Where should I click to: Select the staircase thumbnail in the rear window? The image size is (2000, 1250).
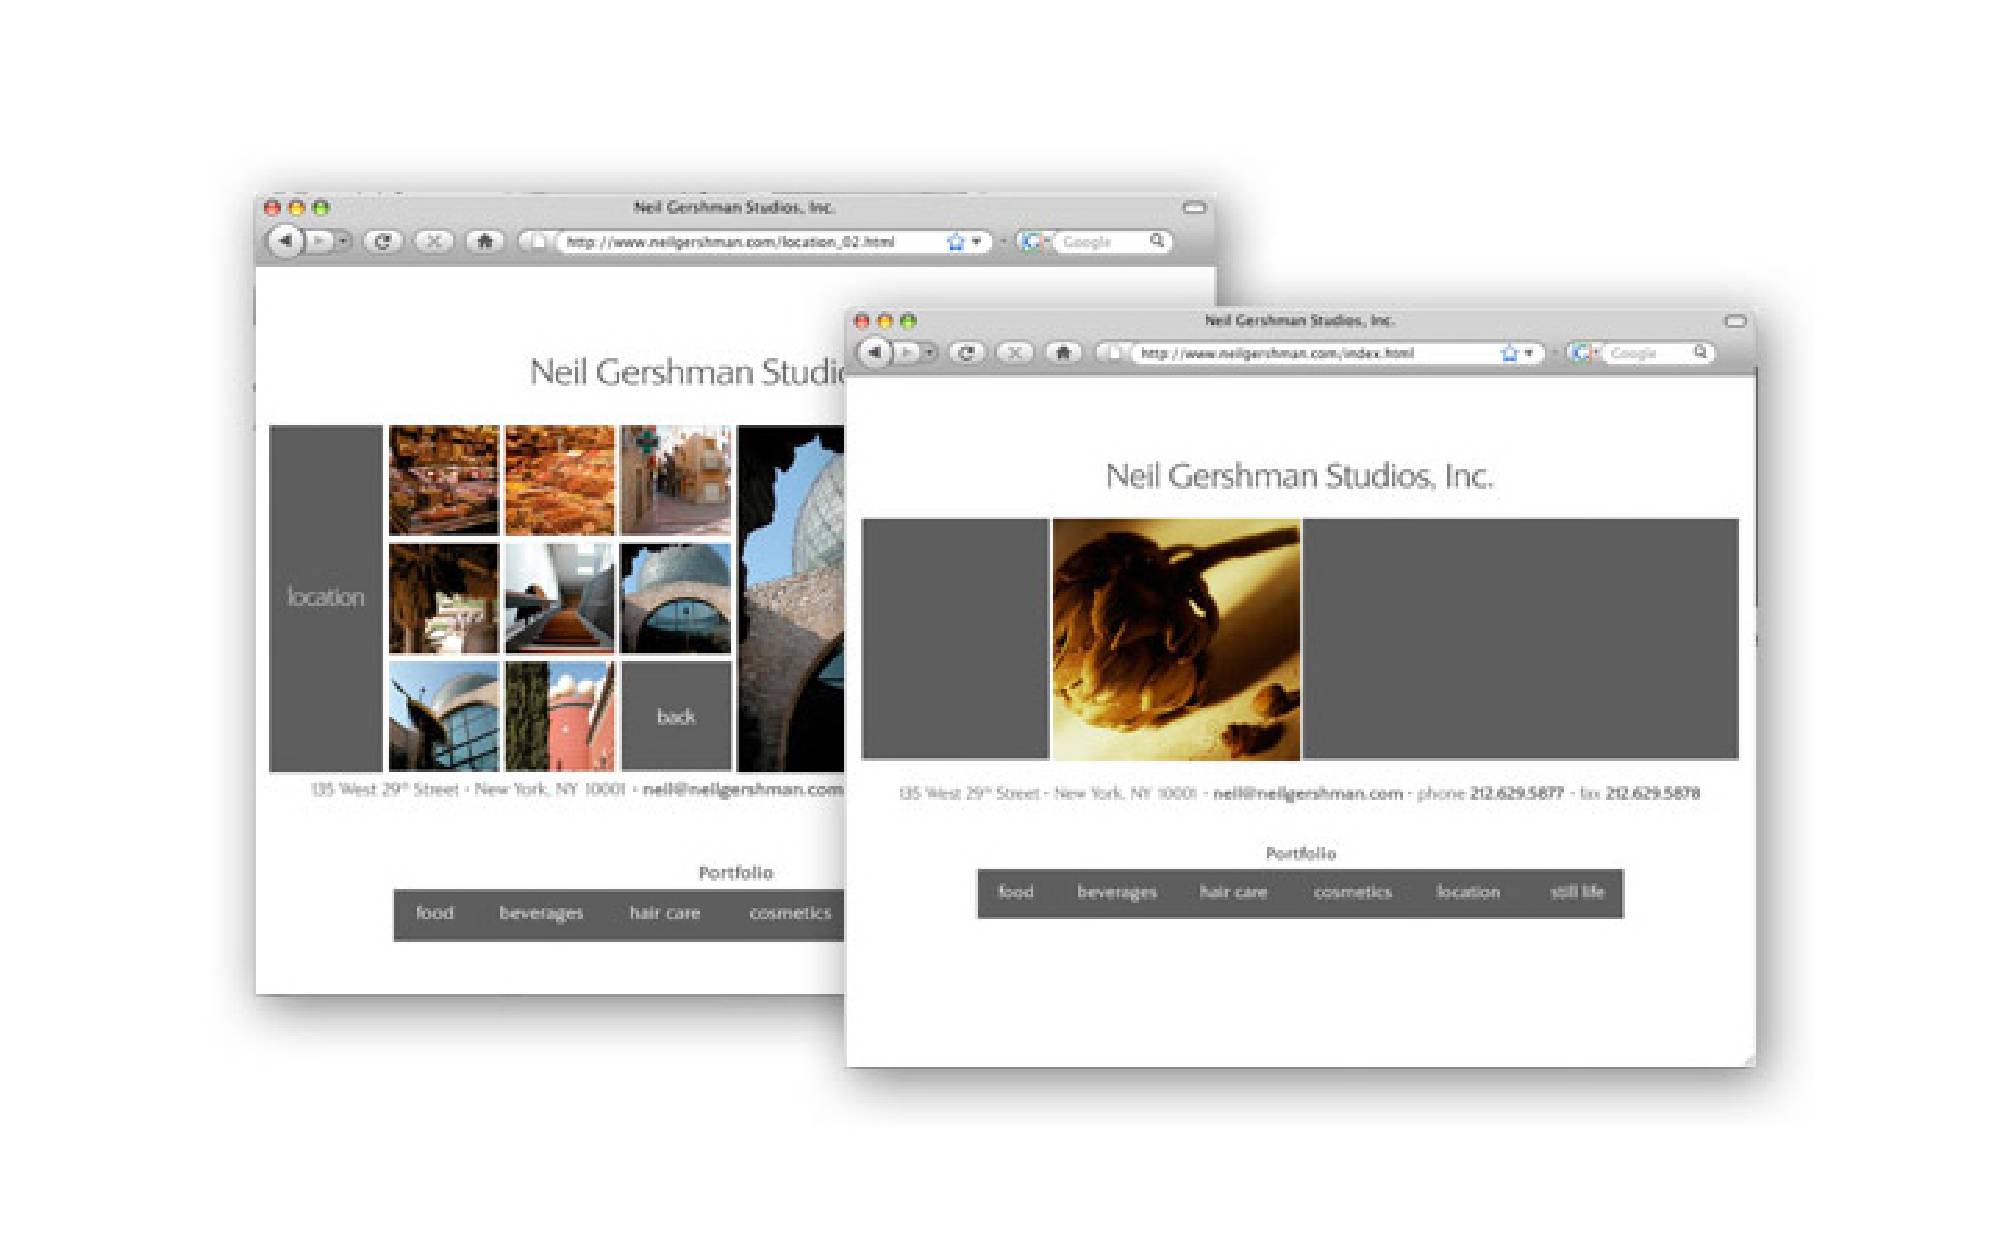(x=560, y=598)
